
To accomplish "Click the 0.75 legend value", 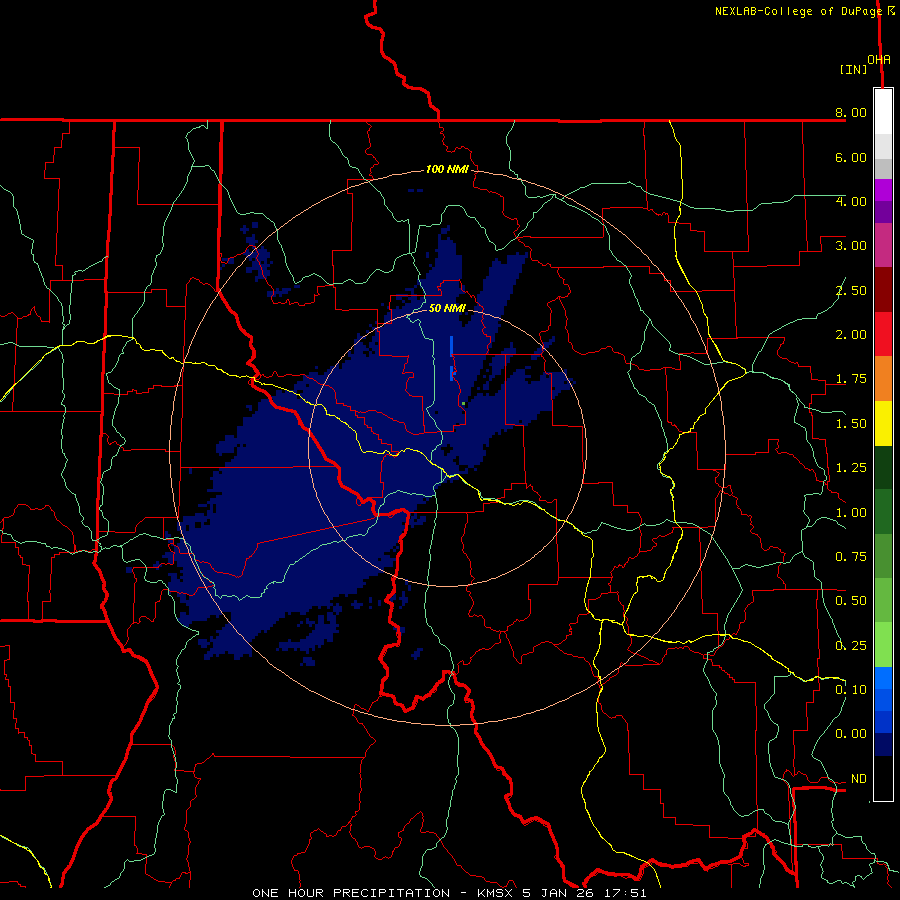I will 851,557.
